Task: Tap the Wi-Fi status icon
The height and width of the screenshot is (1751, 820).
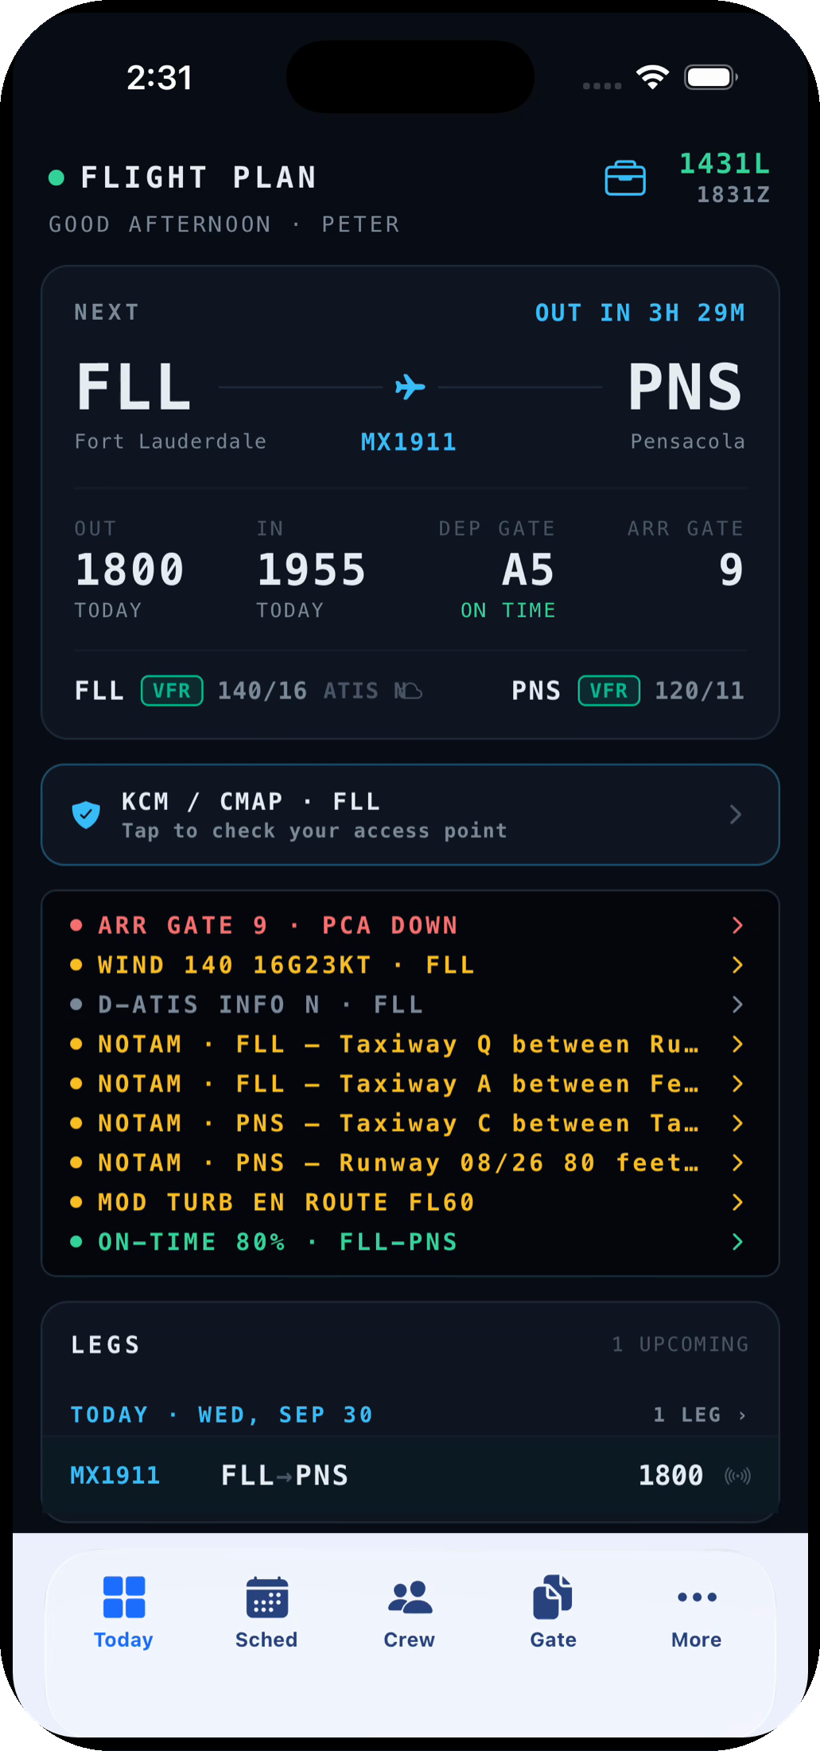Action: [653, 77]
